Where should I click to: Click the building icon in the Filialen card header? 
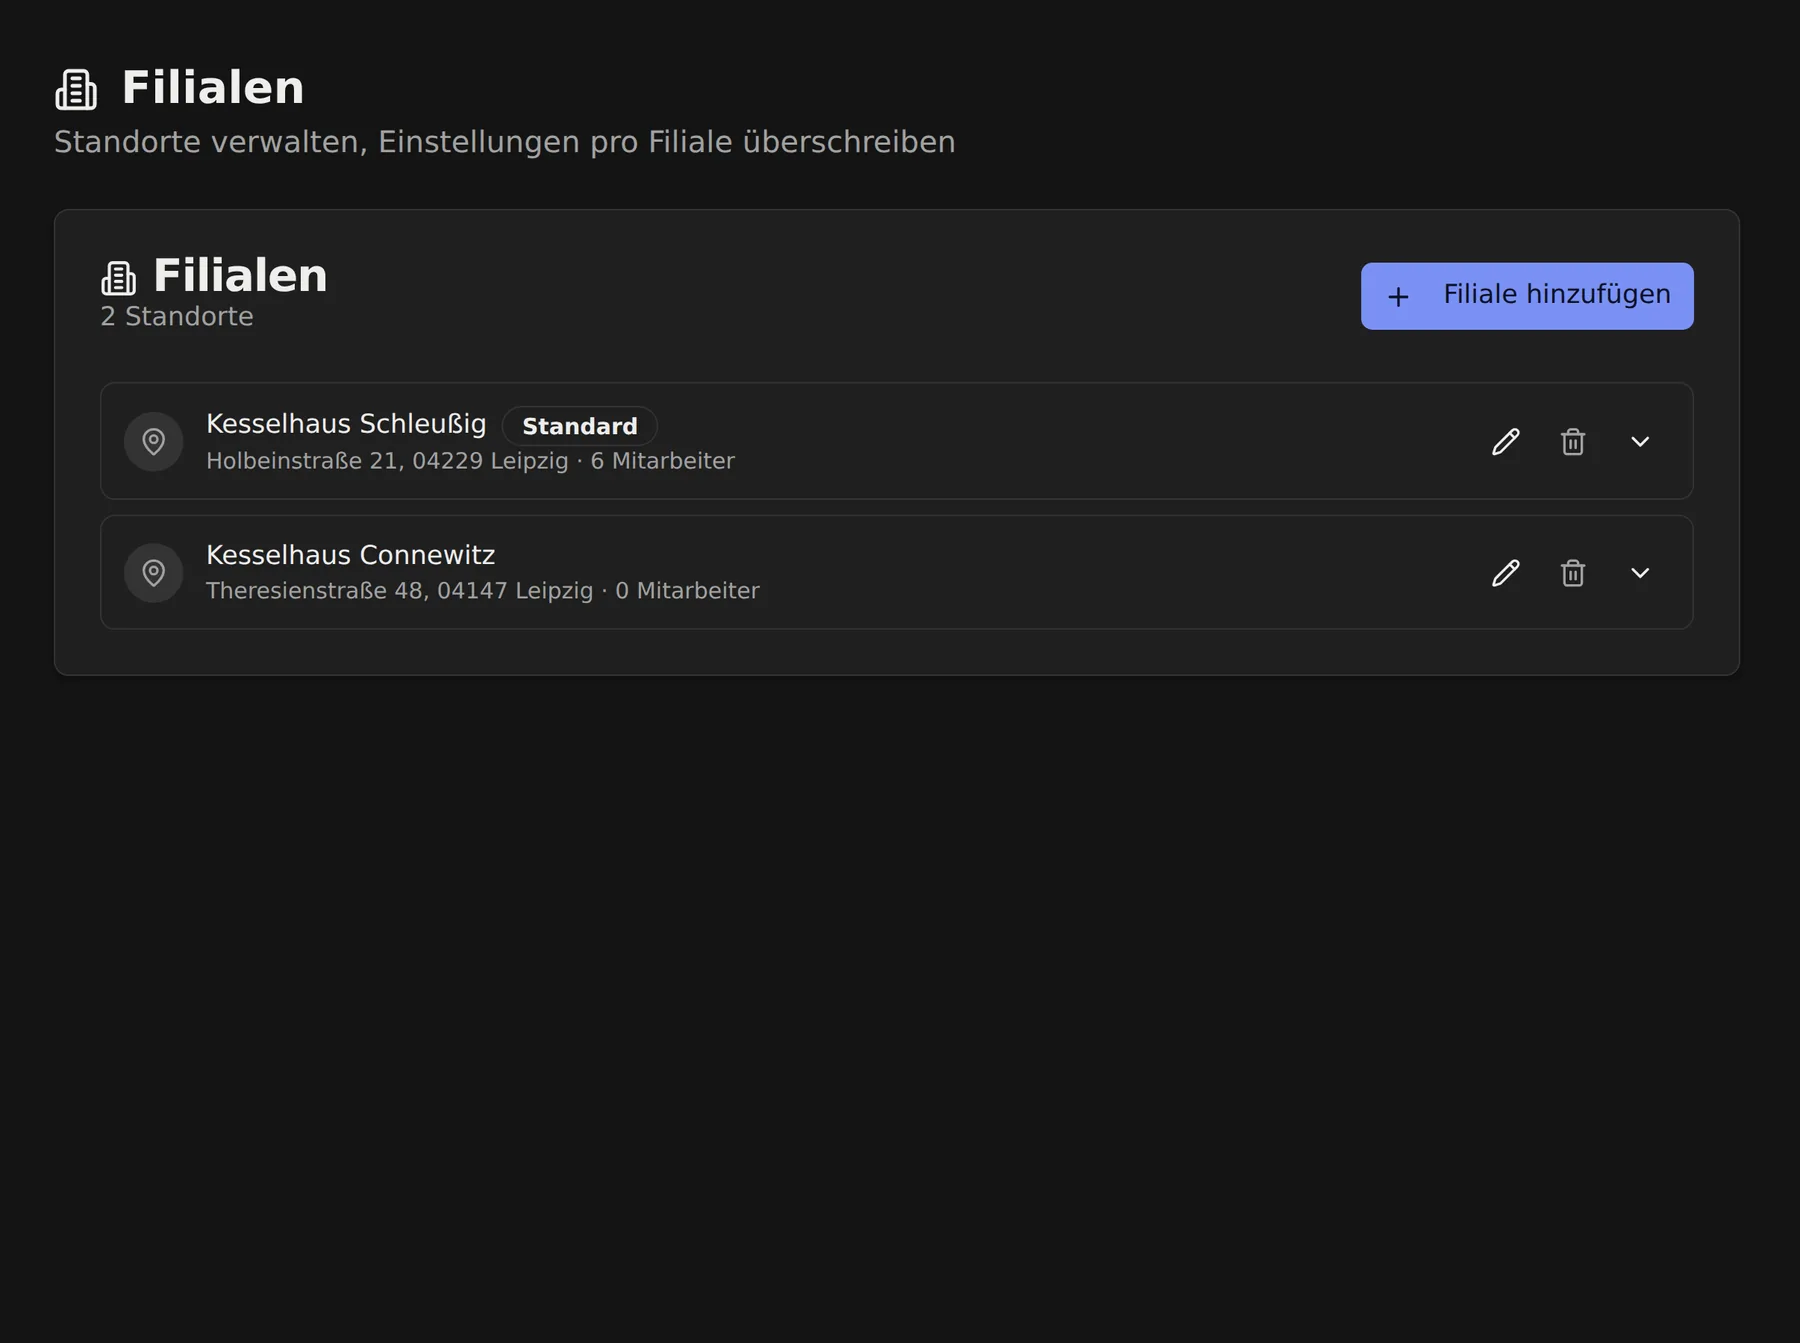tap(119, 278)
